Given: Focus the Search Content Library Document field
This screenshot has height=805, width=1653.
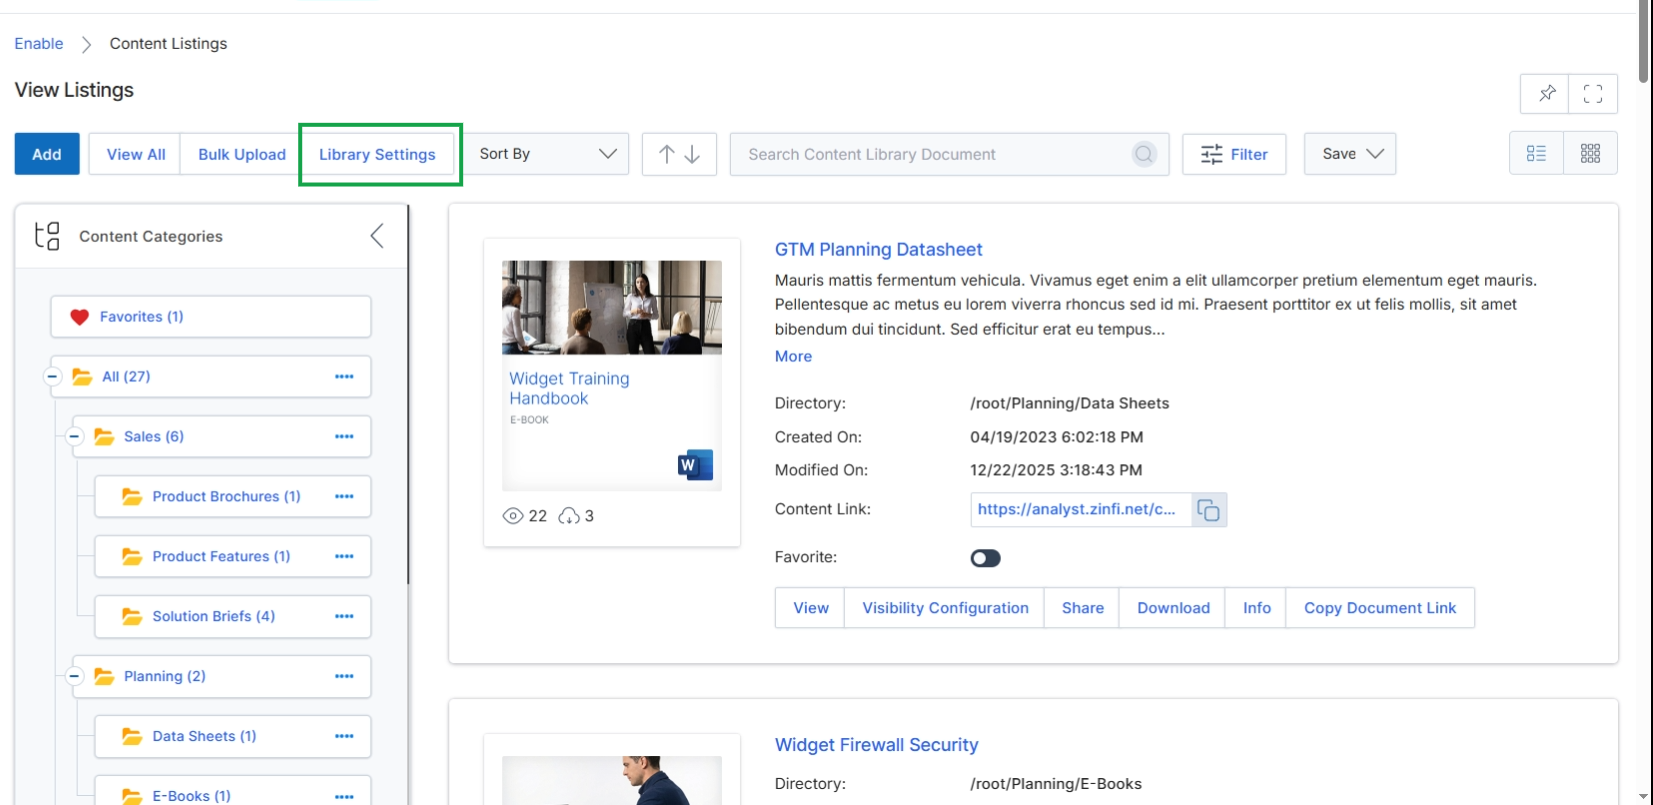Looking at the screenshot, I should [x=949, y=154].
